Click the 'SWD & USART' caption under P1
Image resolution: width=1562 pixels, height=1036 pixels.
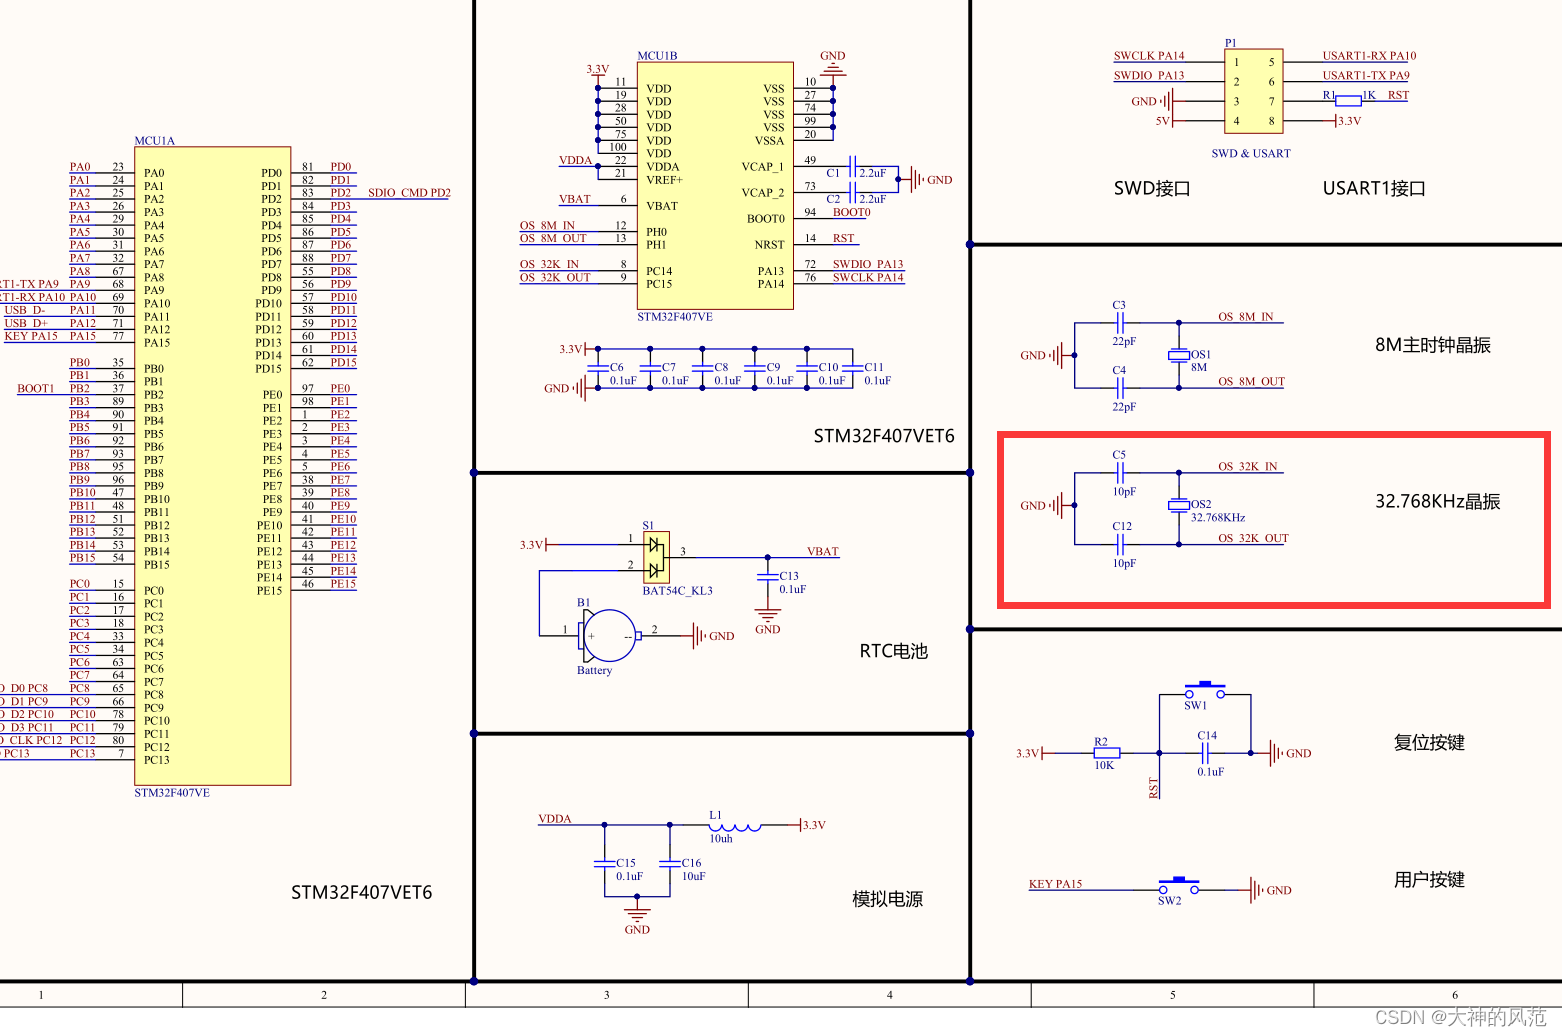coord(1251,154)
